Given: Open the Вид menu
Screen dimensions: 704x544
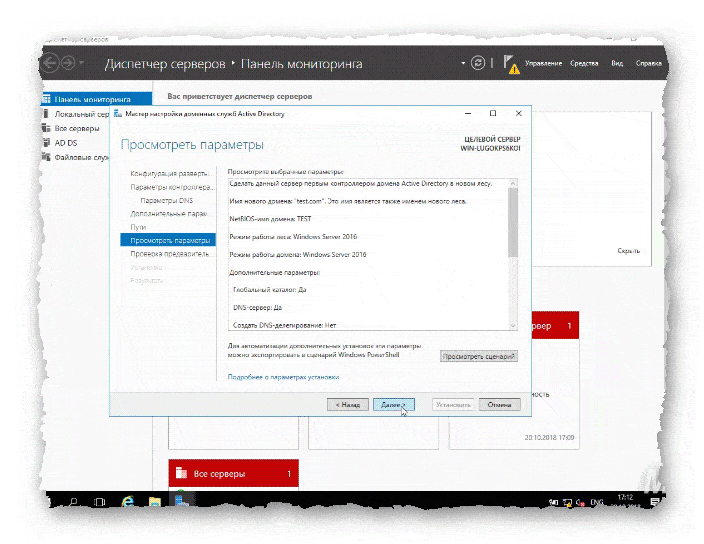Looking at the screenshot, I should pyautogui.click(x=617, y=64).
